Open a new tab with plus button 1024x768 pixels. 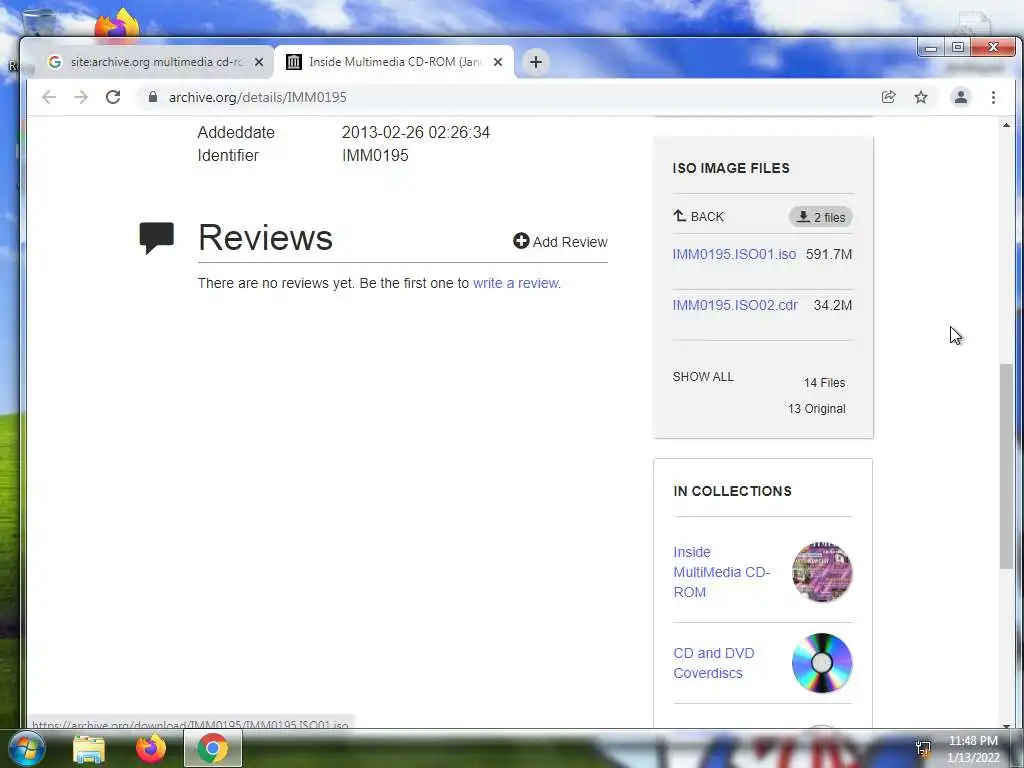point(536,62)
